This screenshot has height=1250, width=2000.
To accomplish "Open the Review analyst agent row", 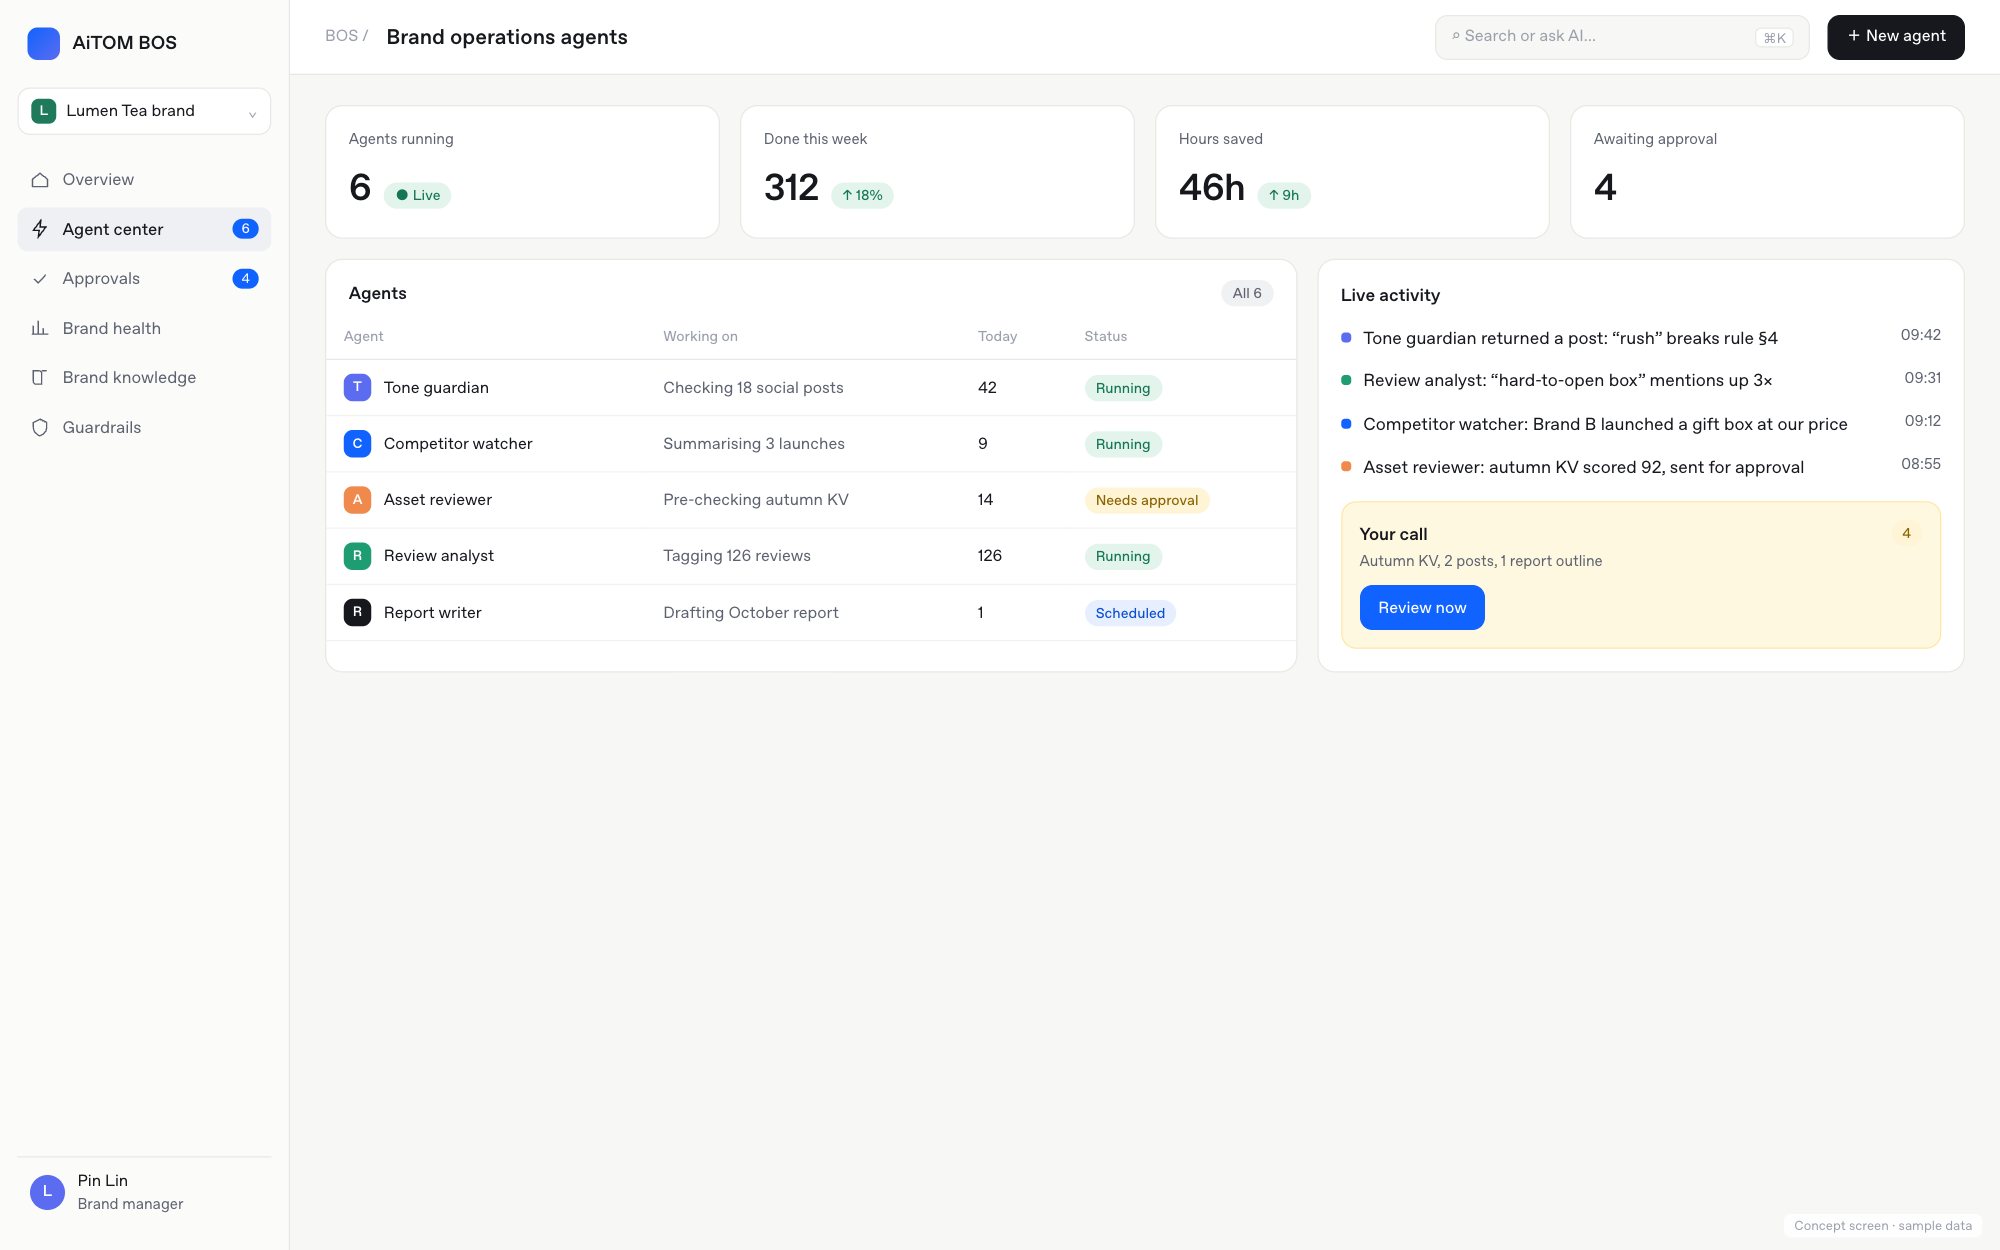I will tap(811, 556).
